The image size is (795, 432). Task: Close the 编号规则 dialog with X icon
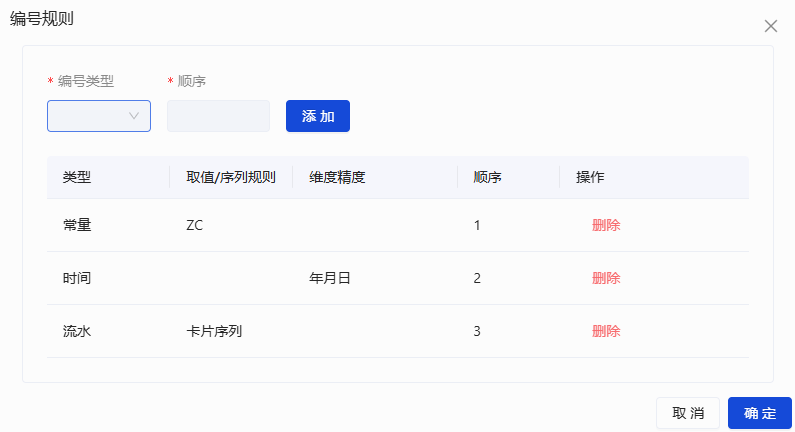click(x=771, y=26)
